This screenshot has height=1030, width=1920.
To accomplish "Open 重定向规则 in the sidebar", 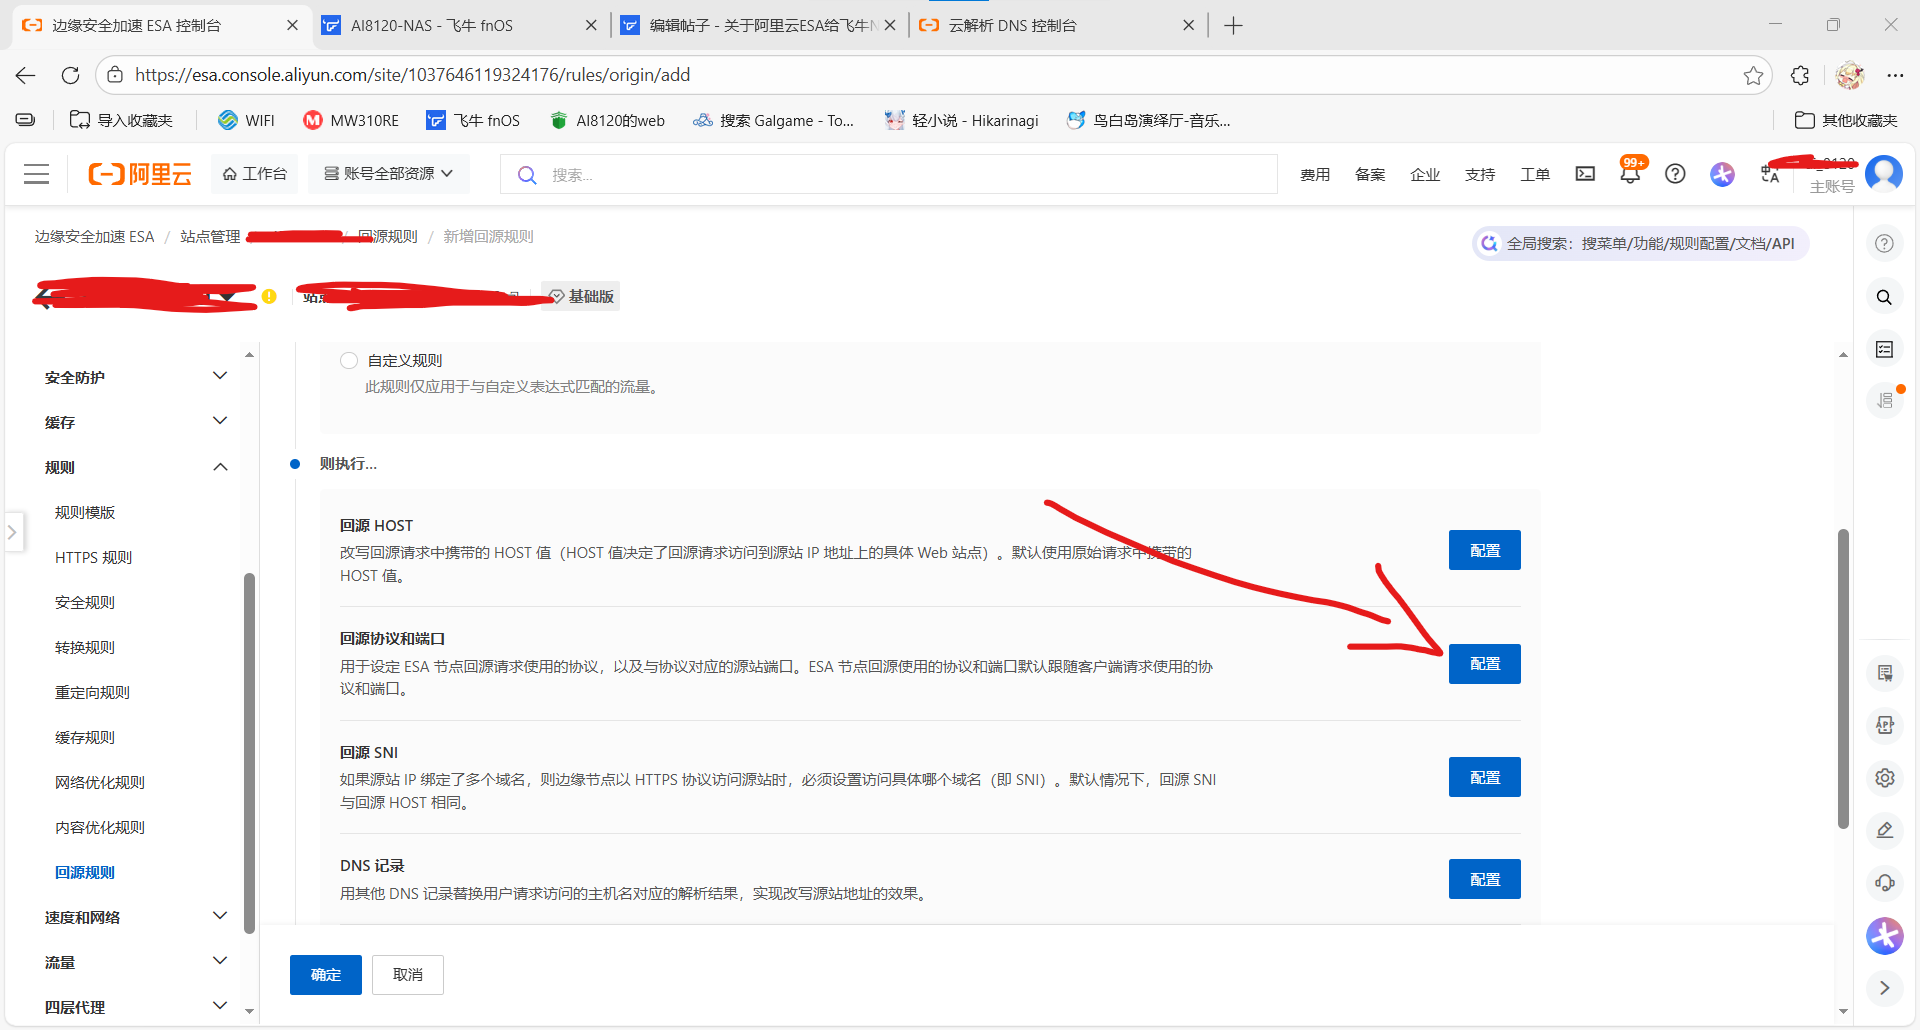I will 92,692.
